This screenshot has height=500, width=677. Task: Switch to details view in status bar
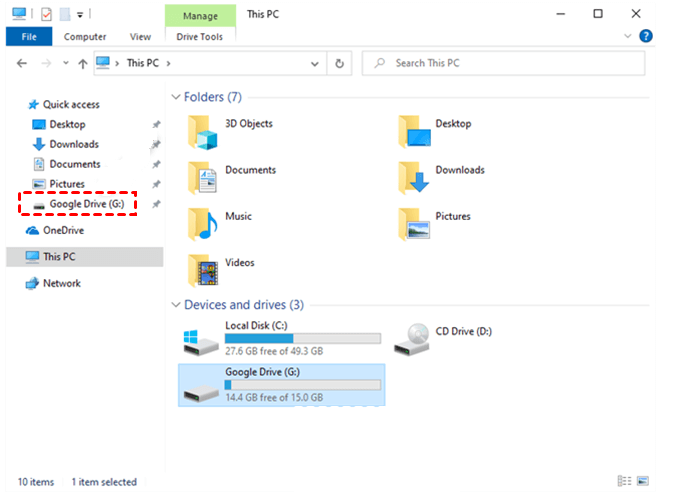[x=624, y=481]
